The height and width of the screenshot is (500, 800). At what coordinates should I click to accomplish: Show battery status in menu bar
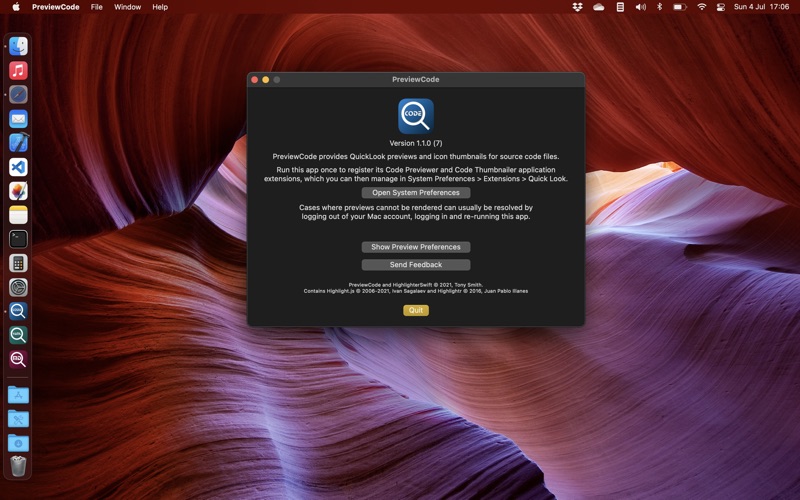click(x=680, y=7)
